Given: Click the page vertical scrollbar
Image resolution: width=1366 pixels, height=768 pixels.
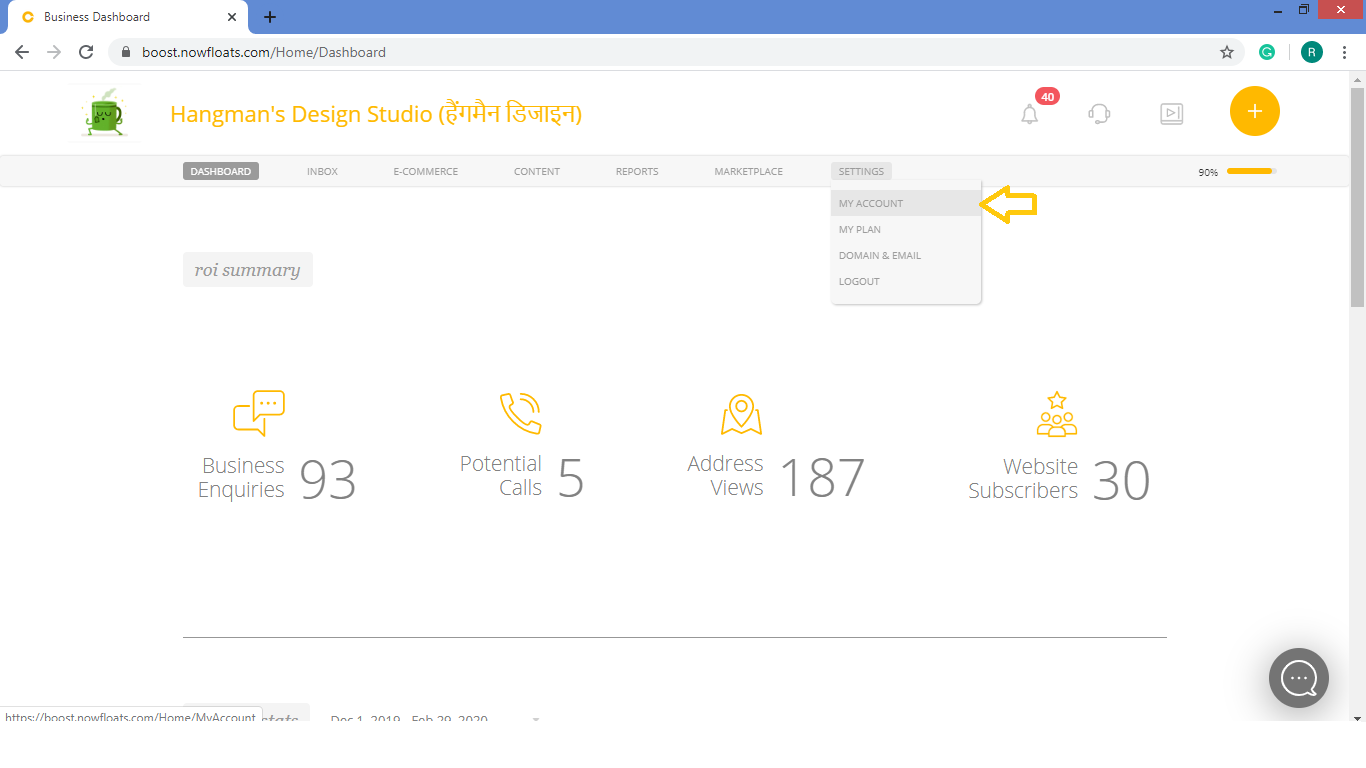Looking at the screenshot, I should tap(1357, 197).
